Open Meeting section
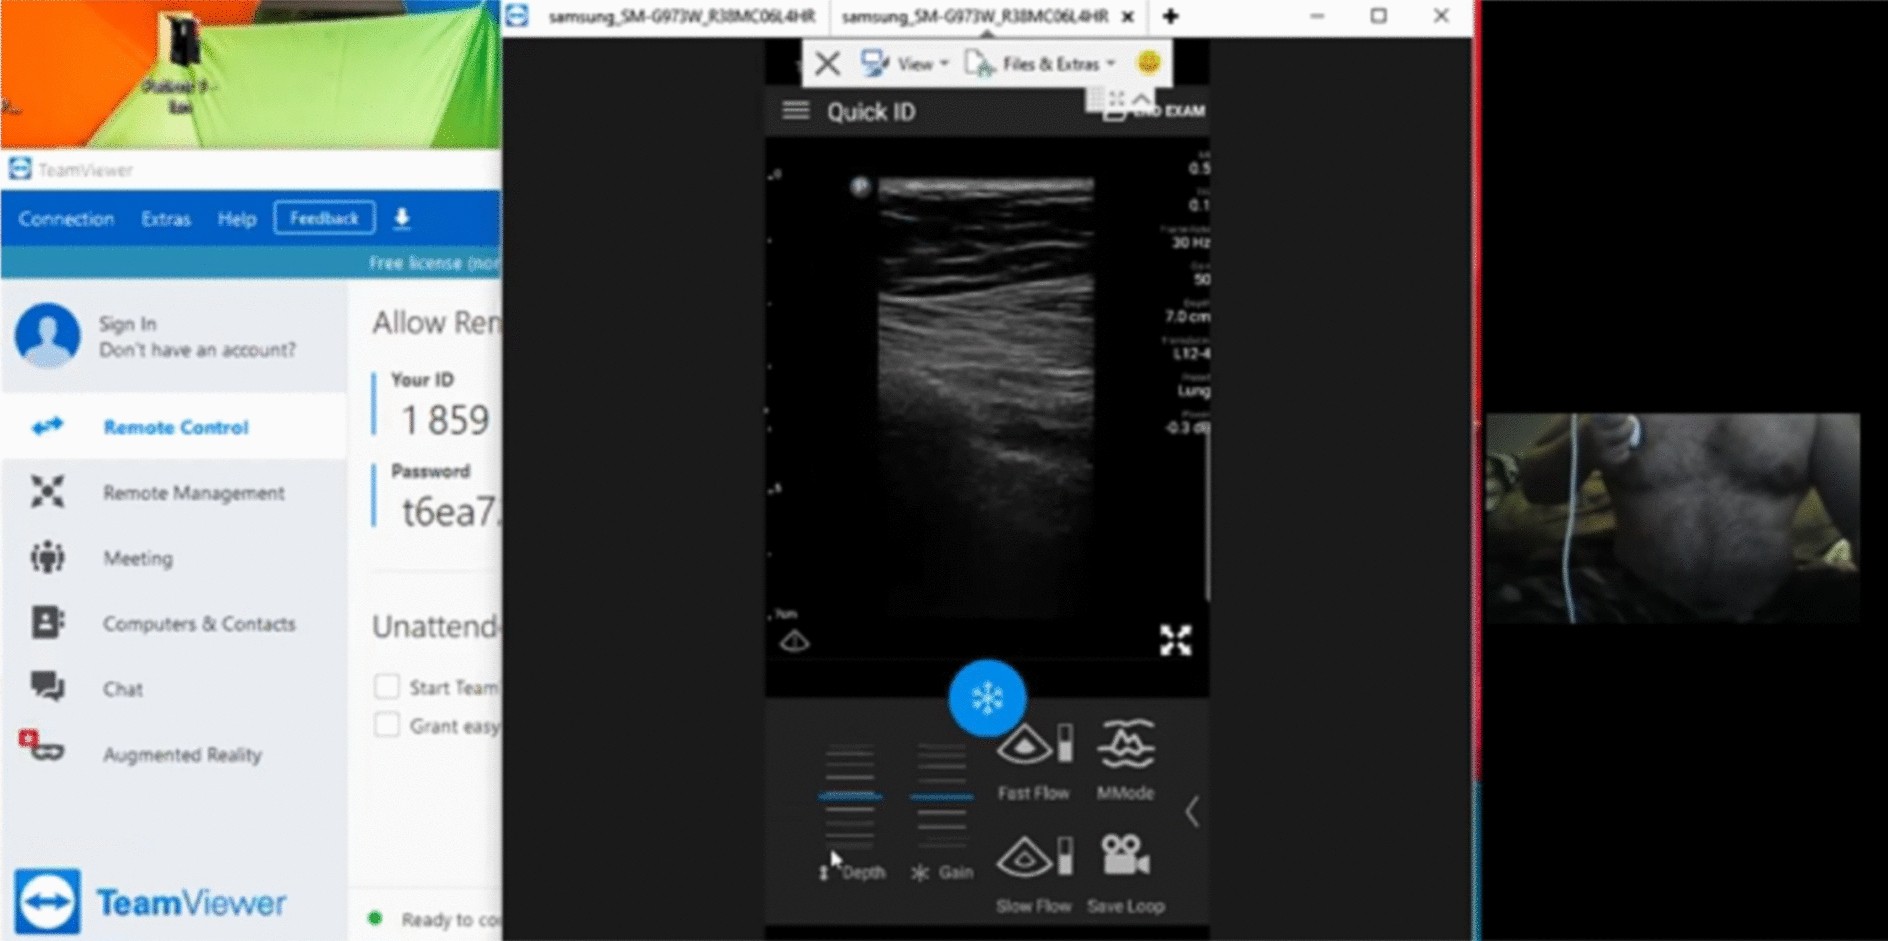The height and width of the screenshot is (941, 1888). 174,558
